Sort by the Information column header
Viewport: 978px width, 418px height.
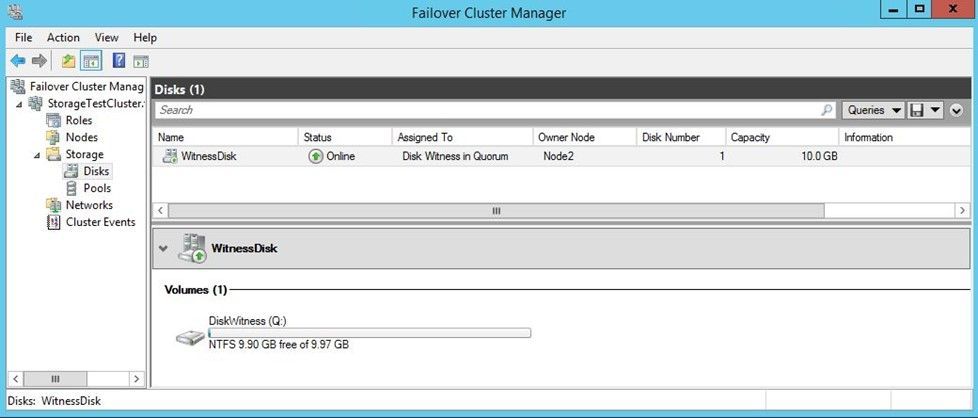(x=905, y=137)
